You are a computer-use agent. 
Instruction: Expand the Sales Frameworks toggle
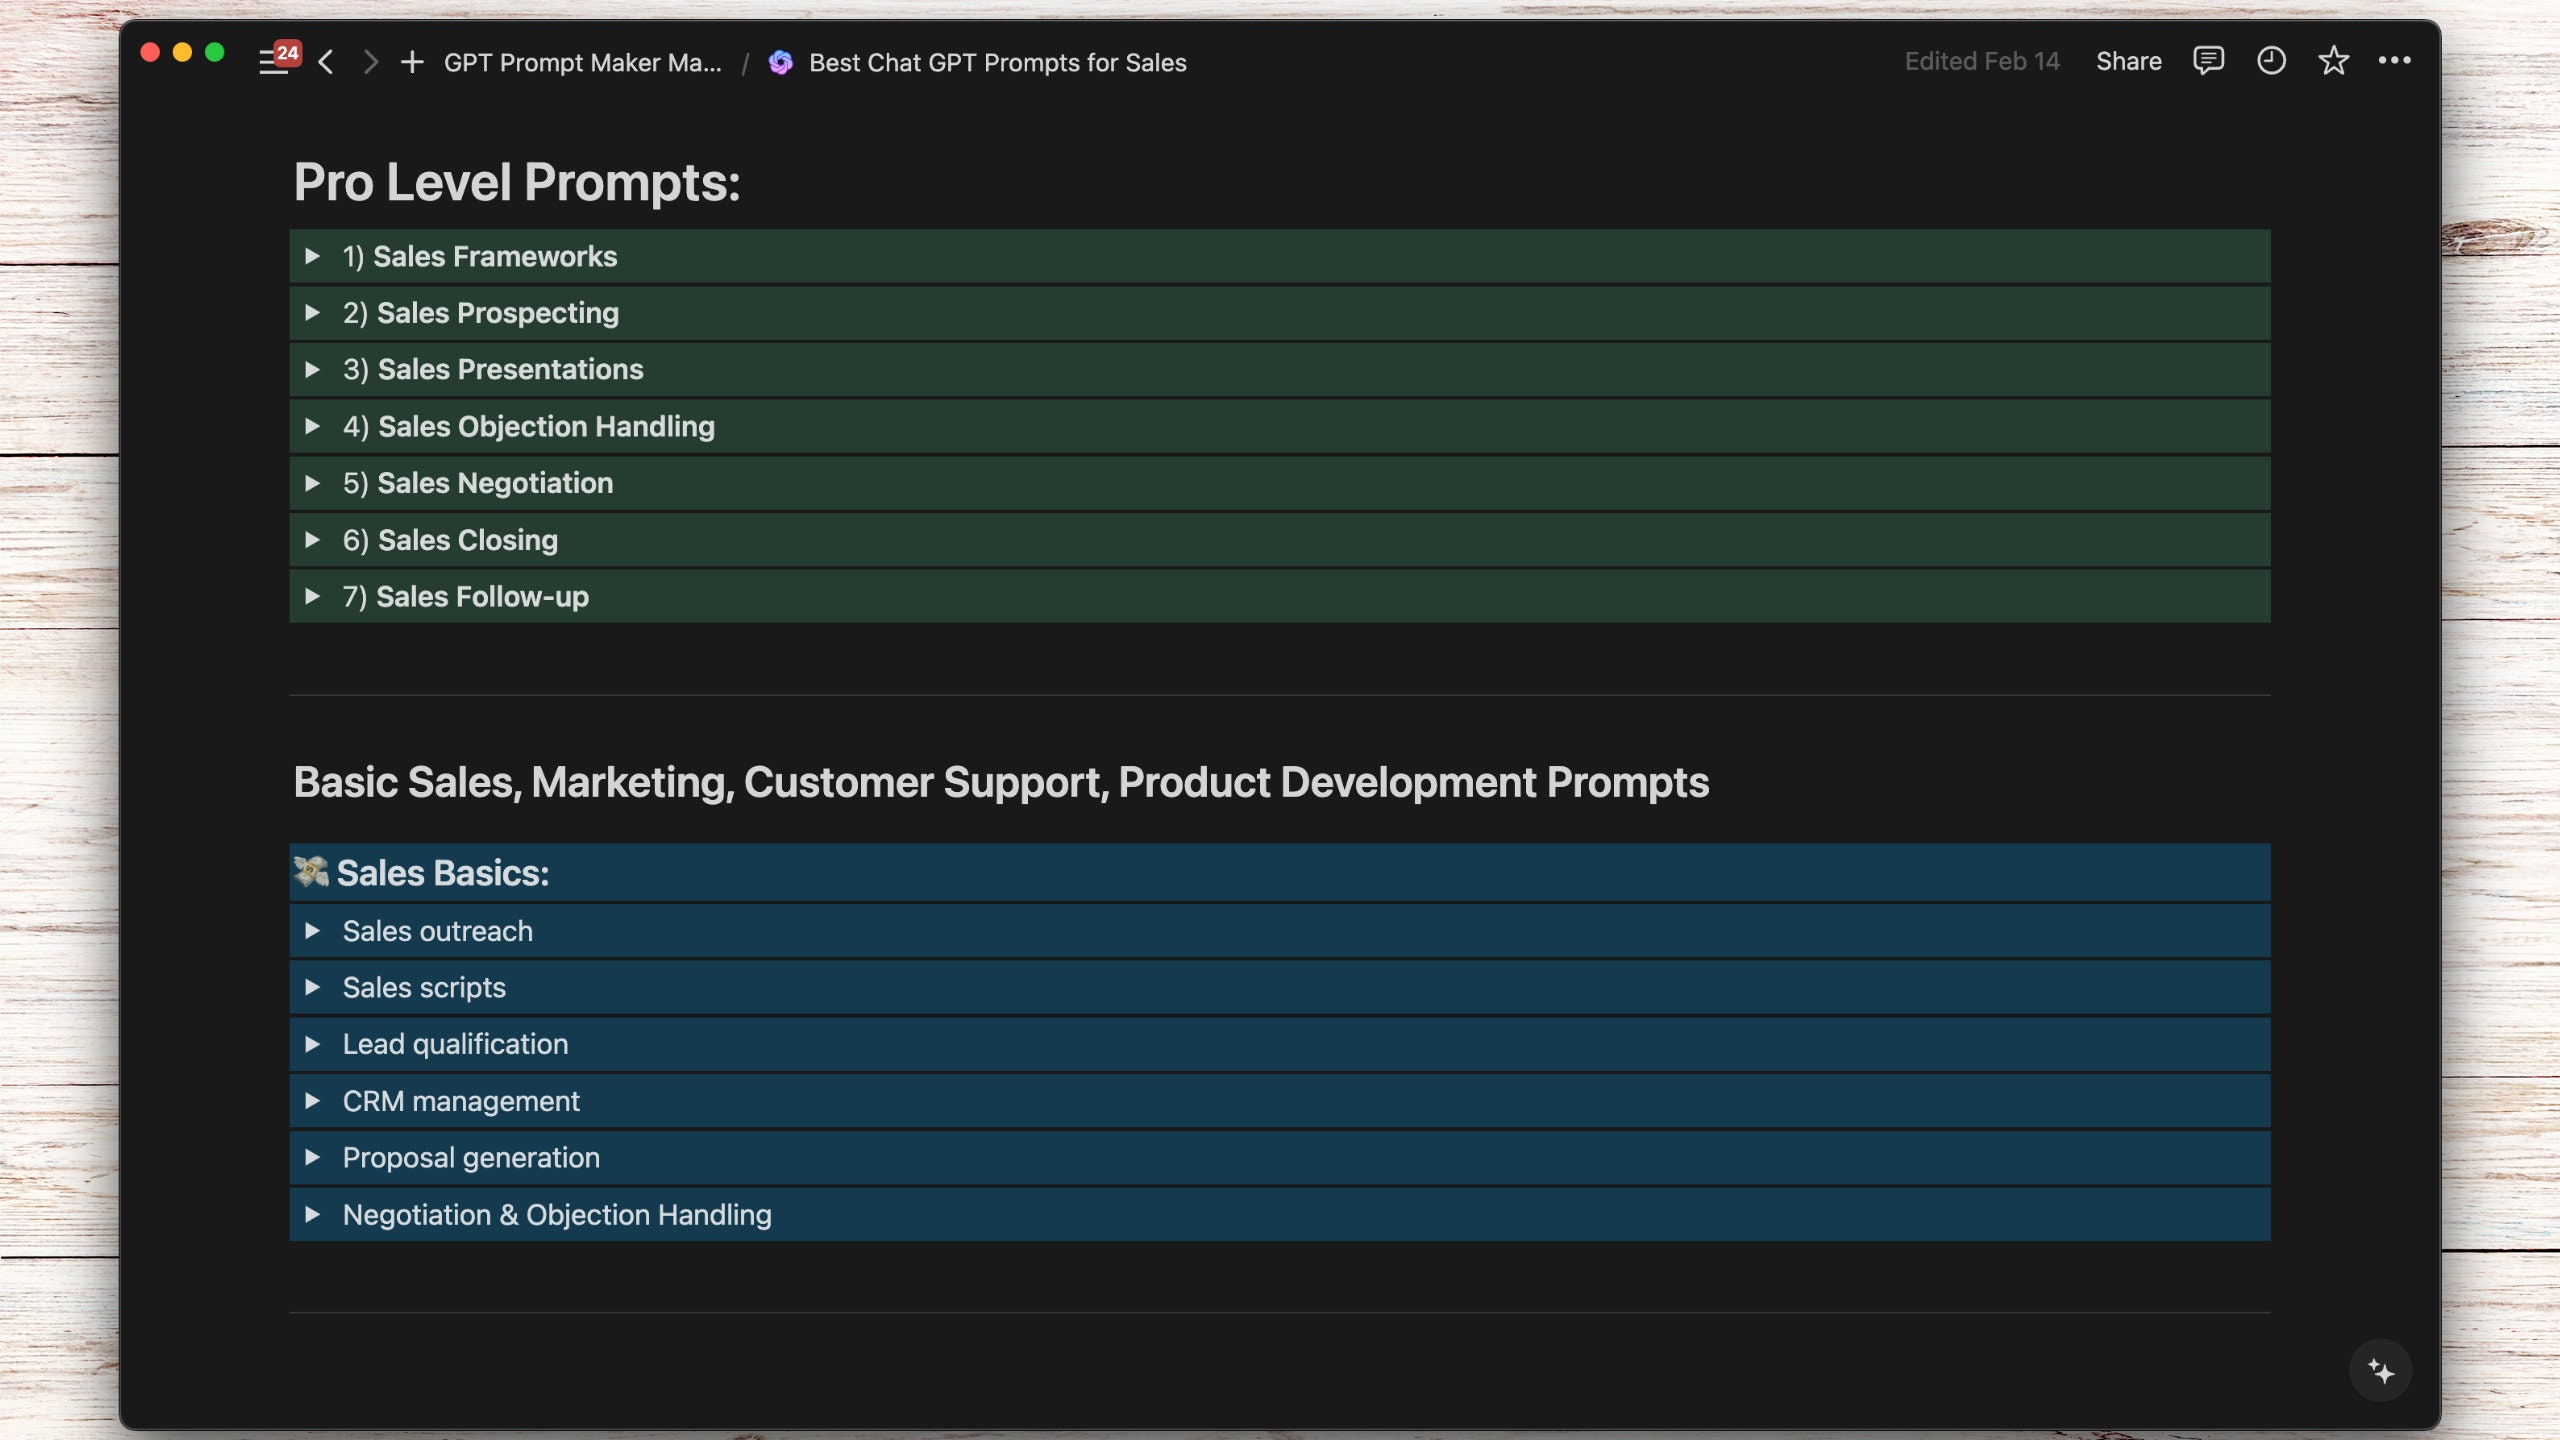(315, 255)
